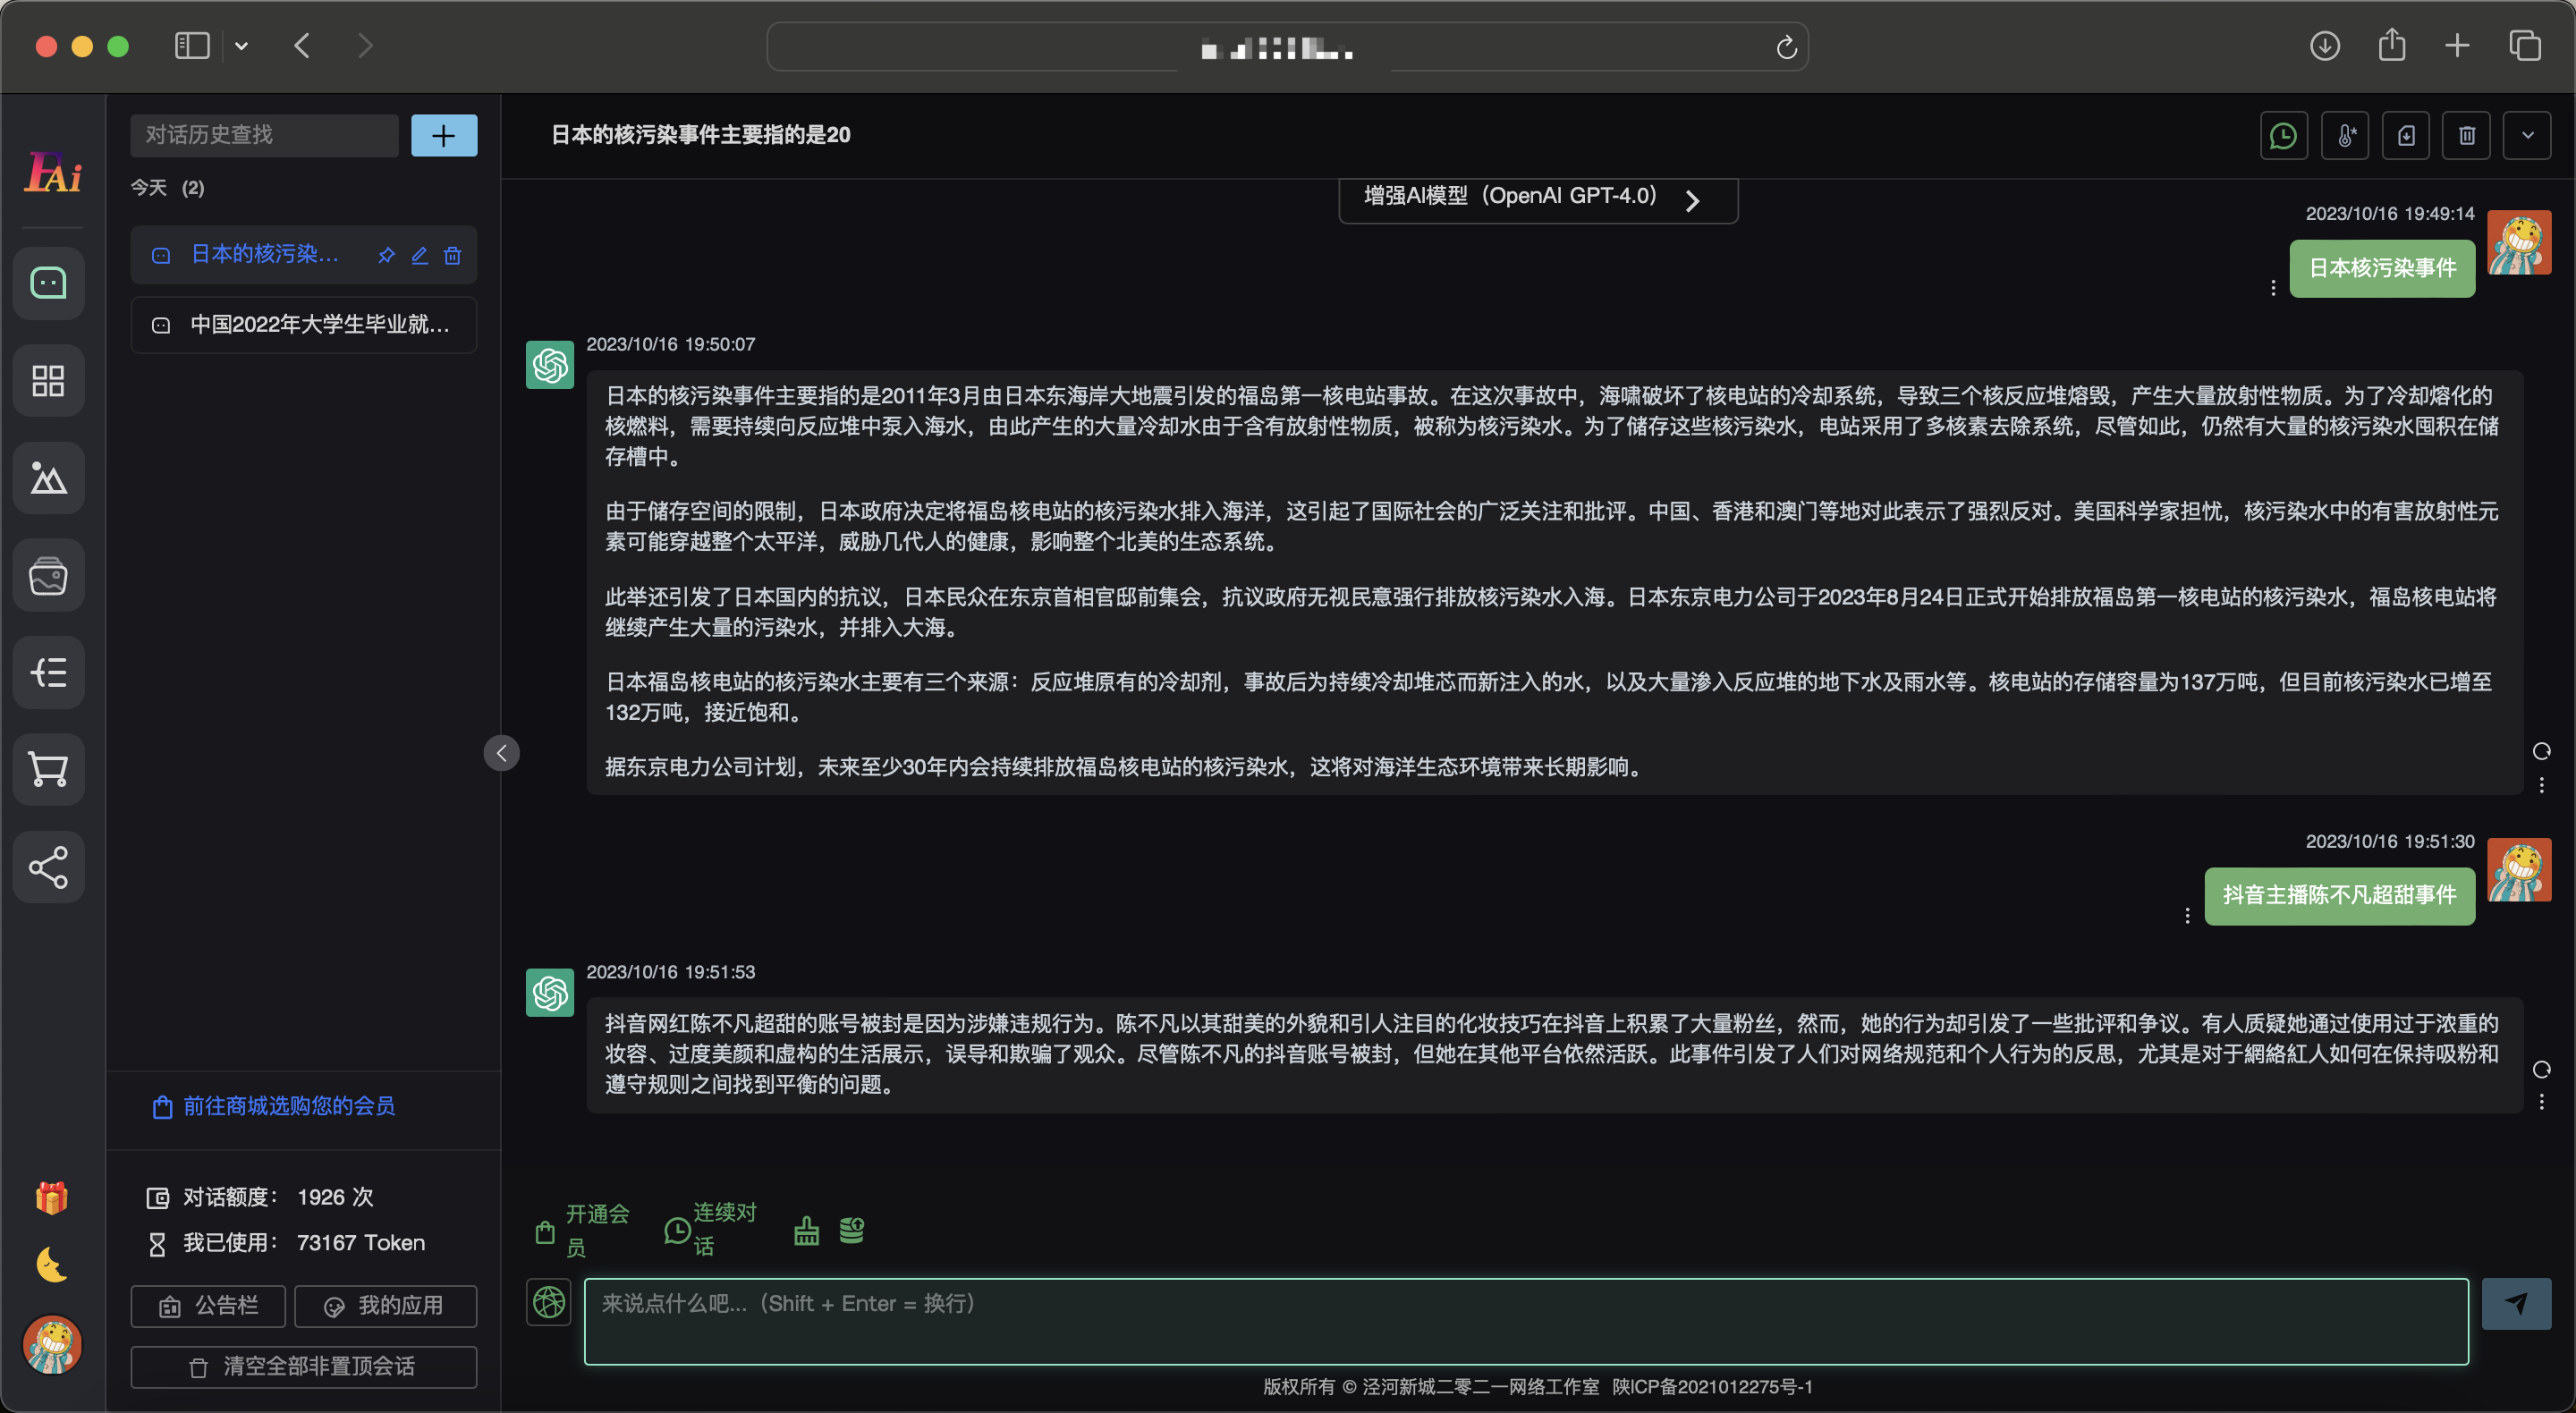Toggle web search globe icon
2576x1413 pixels.
point(549,1302)
